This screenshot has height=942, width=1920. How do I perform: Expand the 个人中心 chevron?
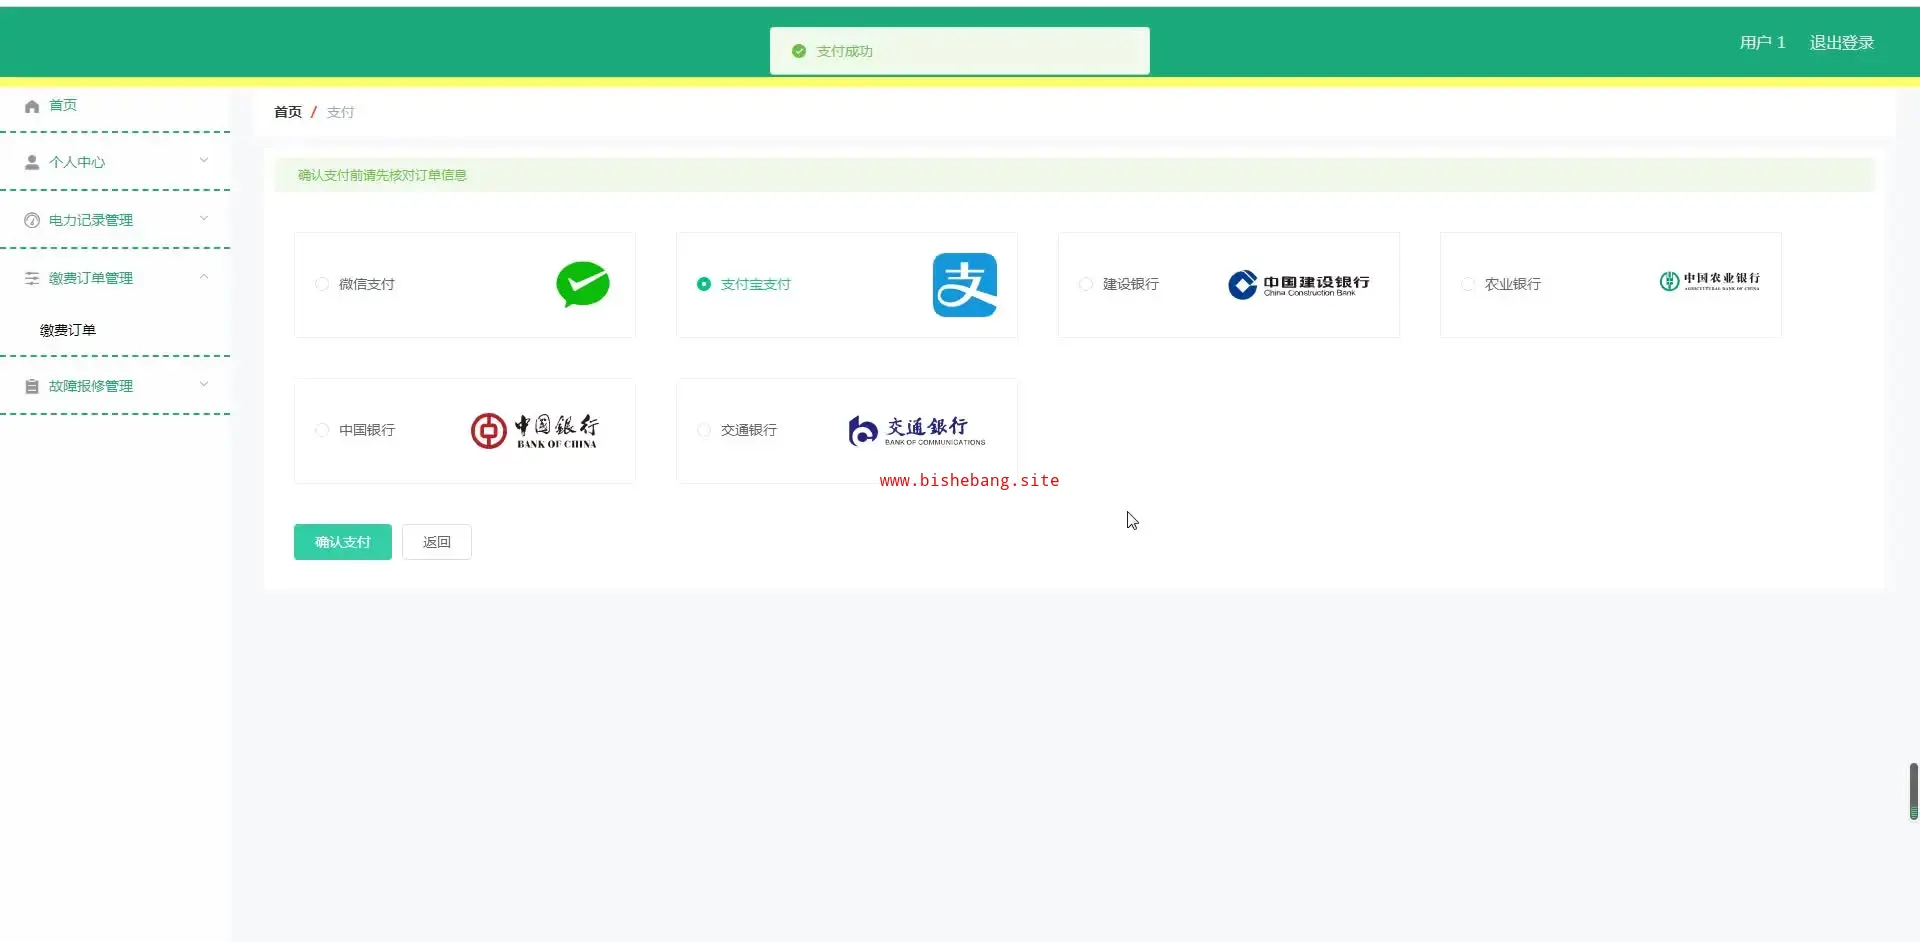click(204, 160)
